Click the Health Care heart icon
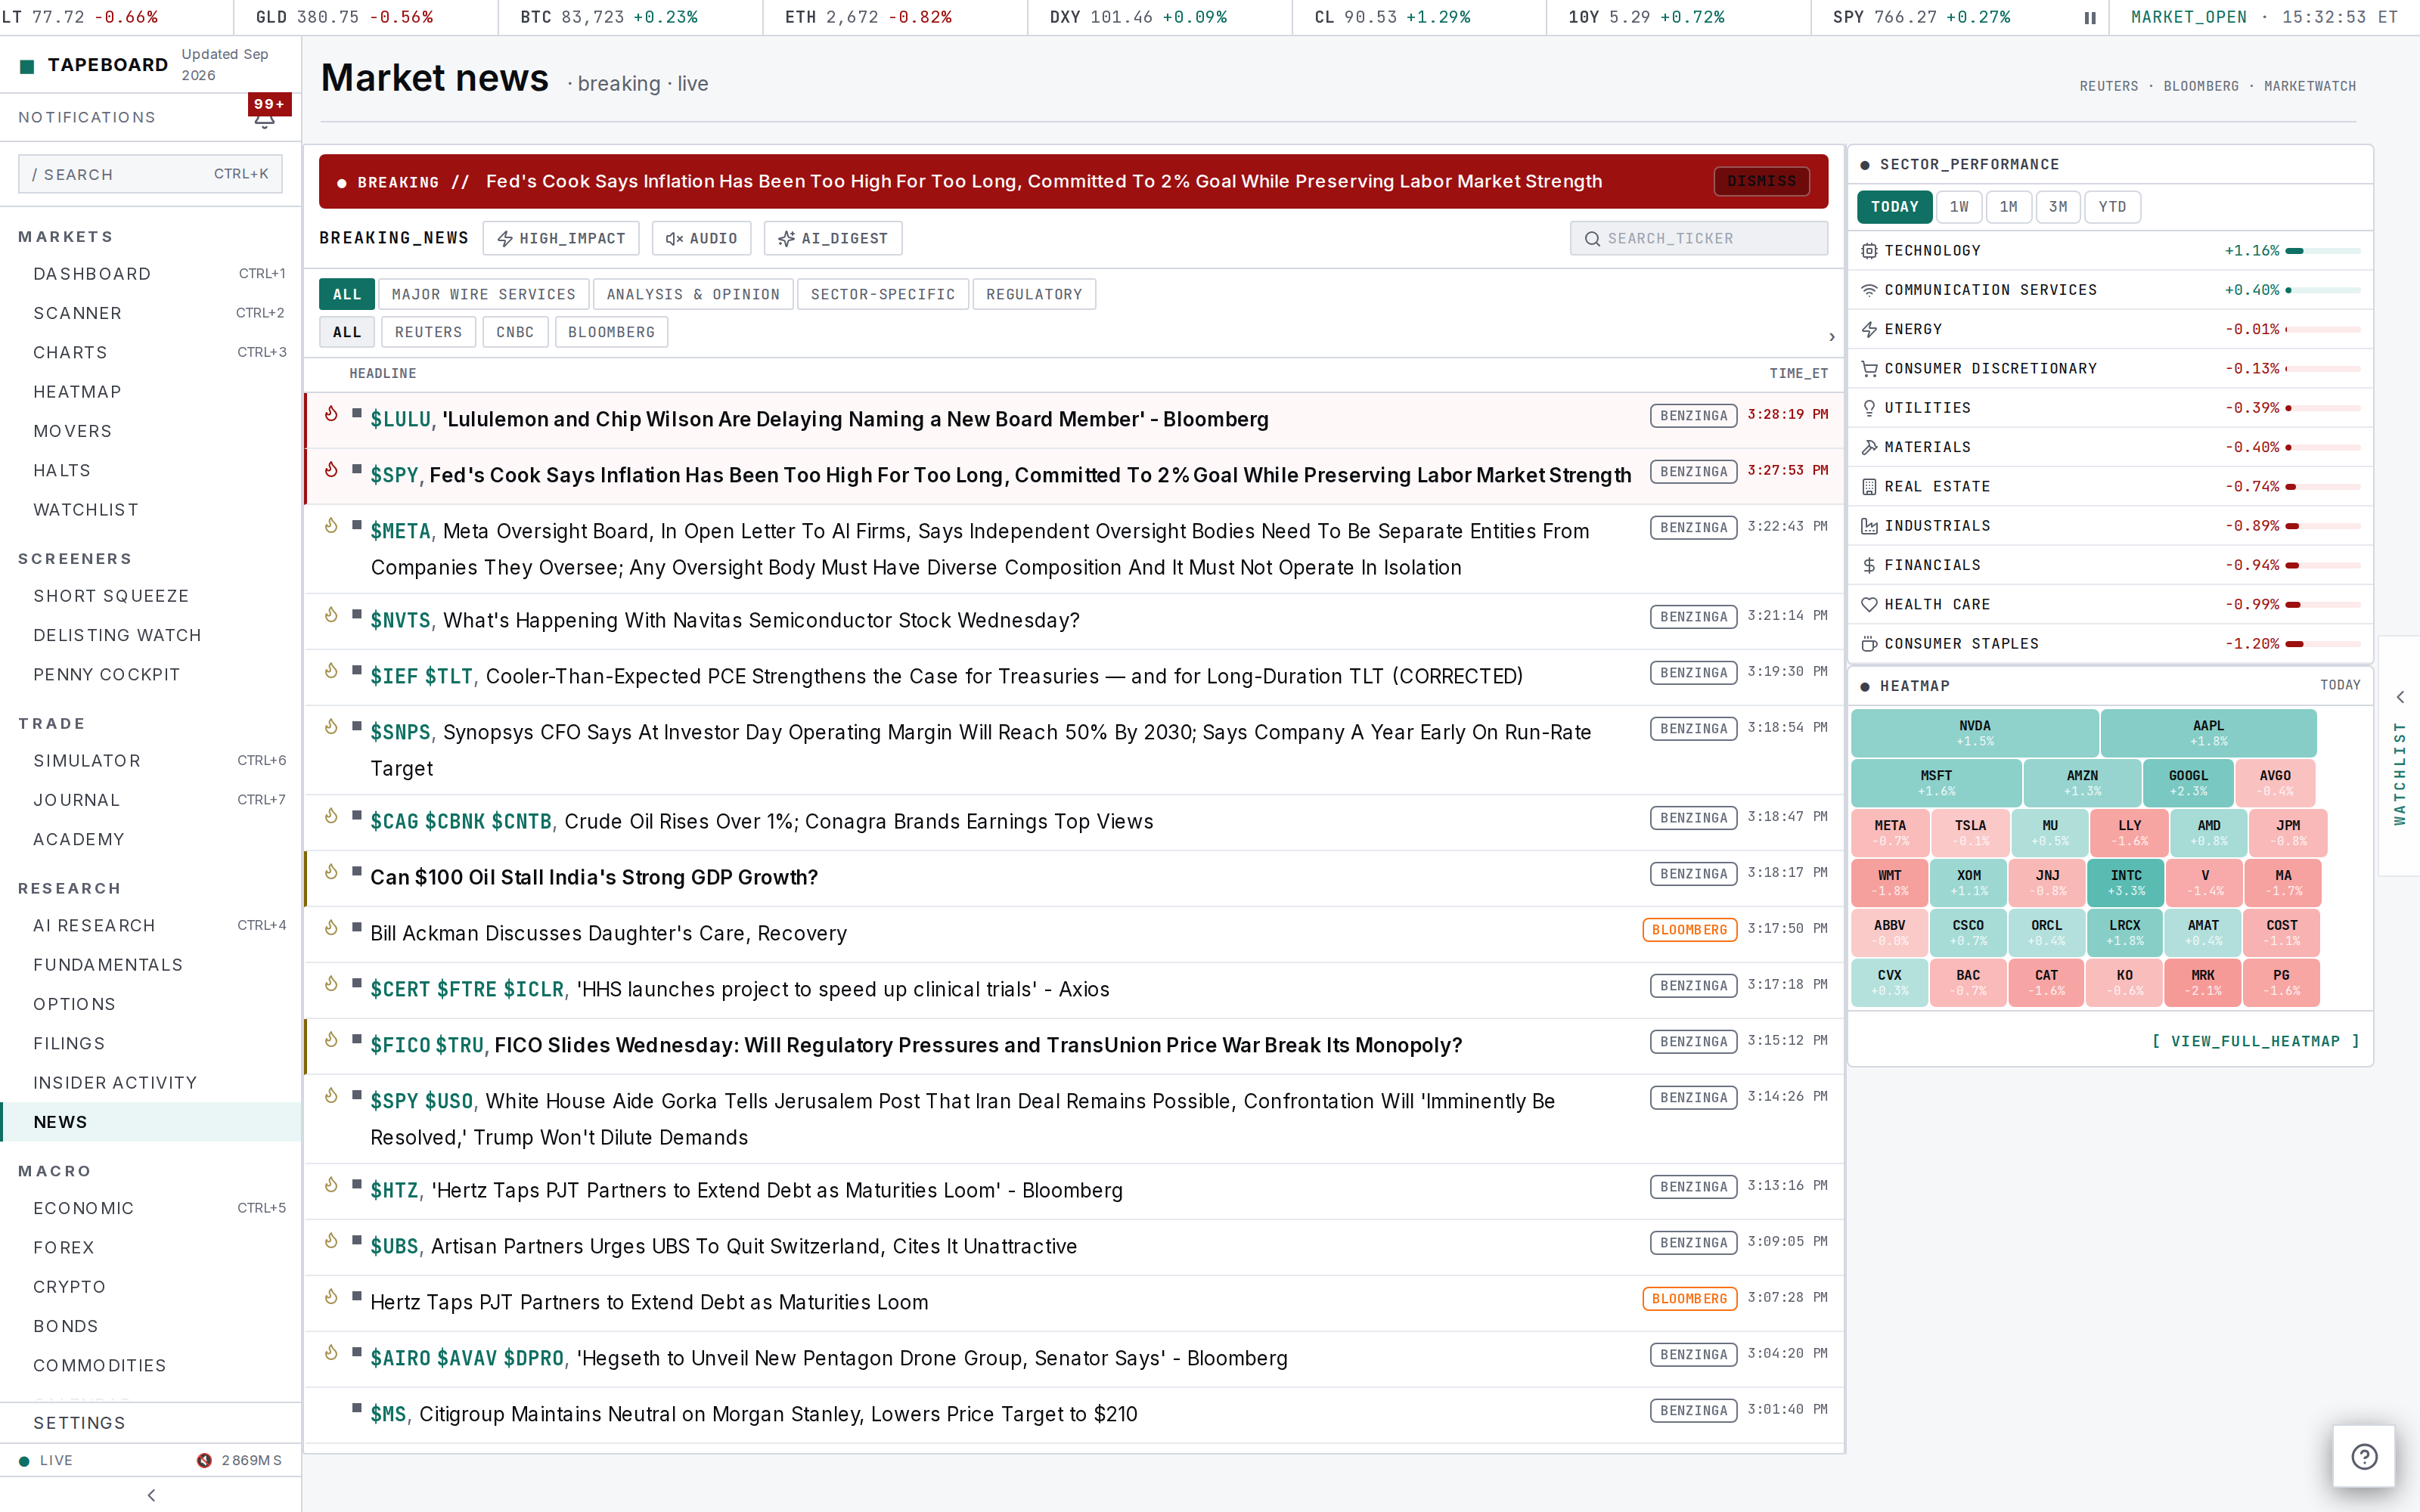 tap(1869, 605)
